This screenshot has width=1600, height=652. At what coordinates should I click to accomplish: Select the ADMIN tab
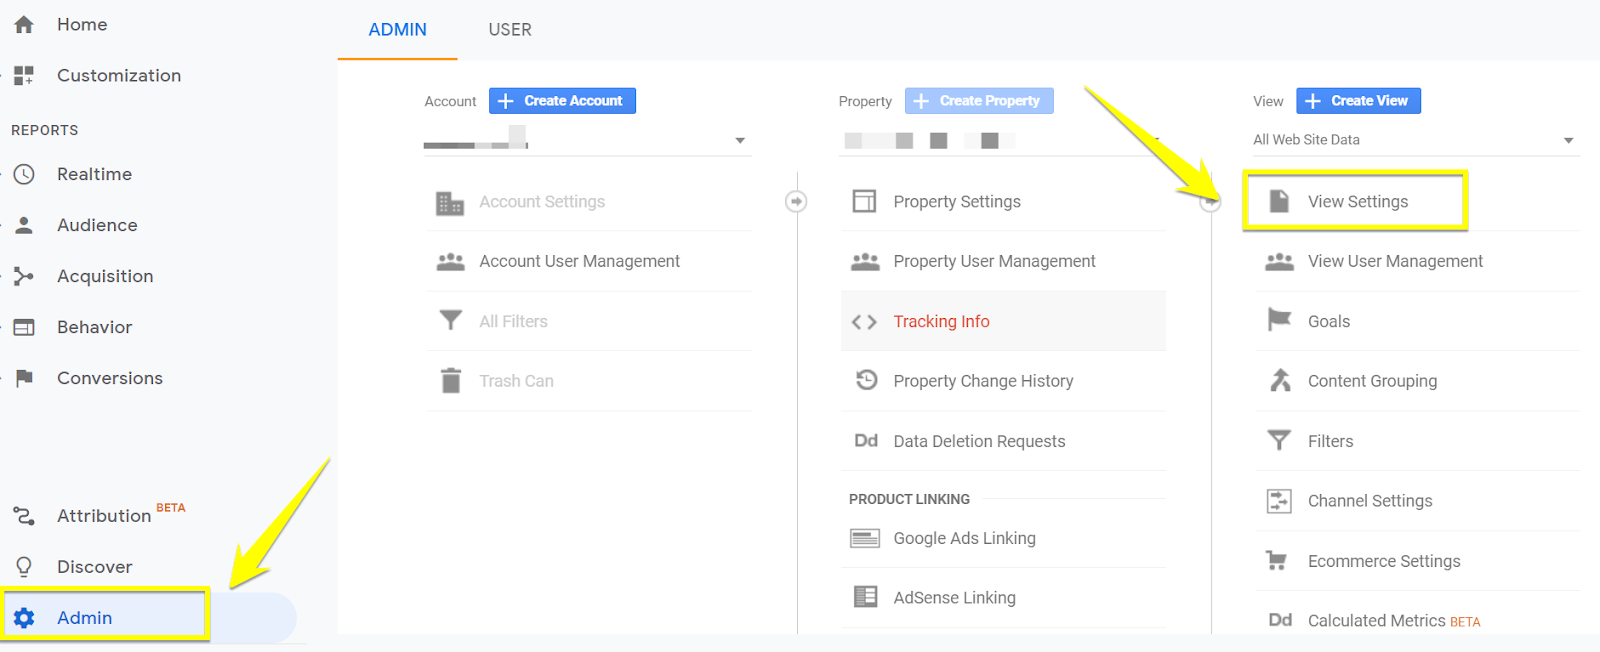pos(397,30)
